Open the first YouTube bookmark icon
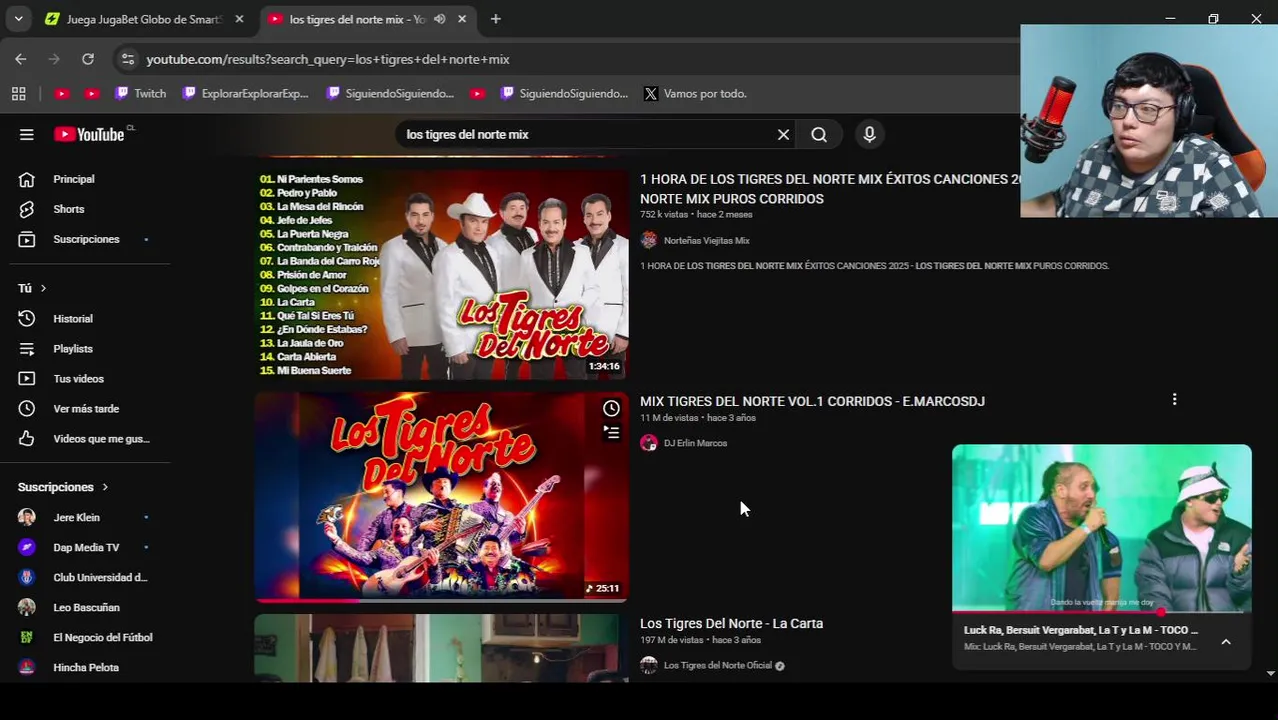Image resolution: width=1278 pixels, height=720 pixels. coord(62,93)
